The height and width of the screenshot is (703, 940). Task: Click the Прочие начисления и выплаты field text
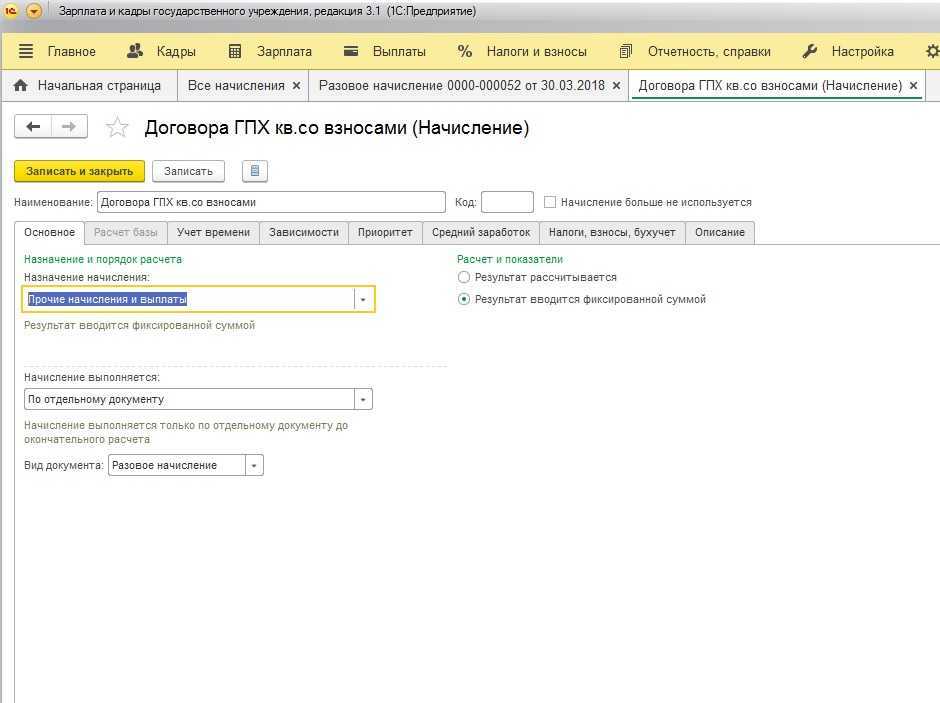[107, 299]
